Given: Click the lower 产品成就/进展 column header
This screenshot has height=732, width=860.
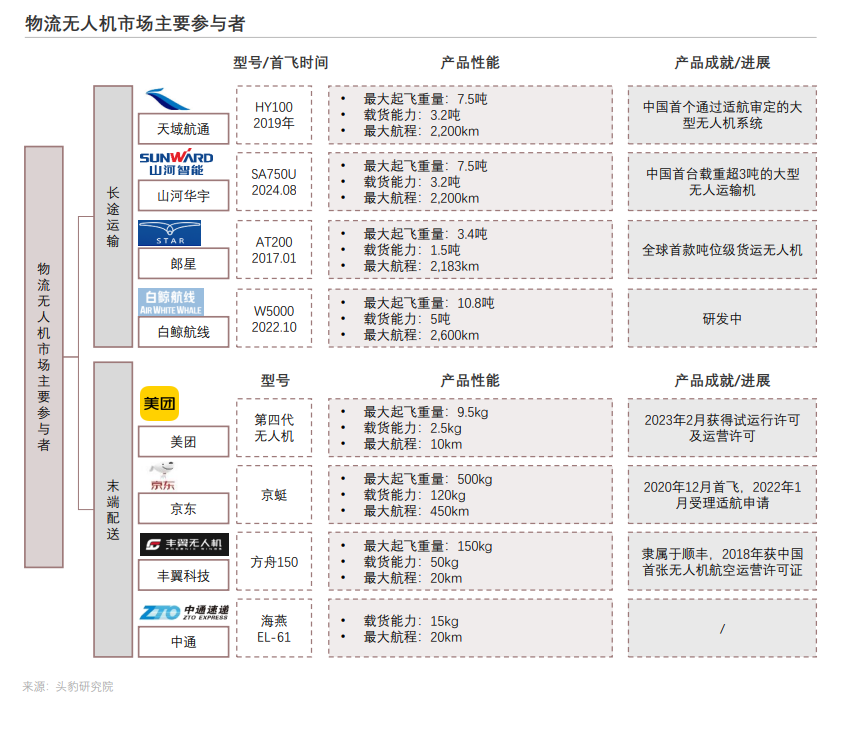Looking at the screenshot, I should 722,381.
